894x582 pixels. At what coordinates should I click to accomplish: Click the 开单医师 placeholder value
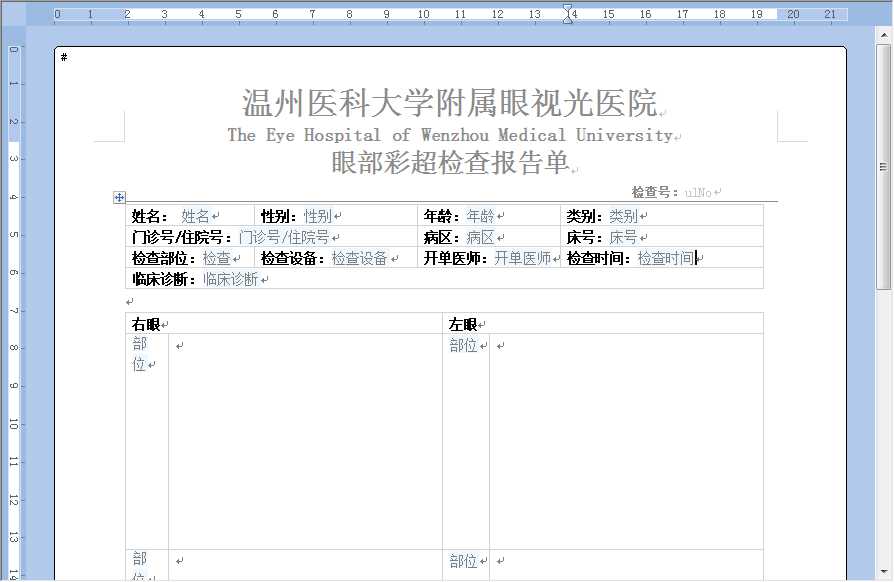522,258
